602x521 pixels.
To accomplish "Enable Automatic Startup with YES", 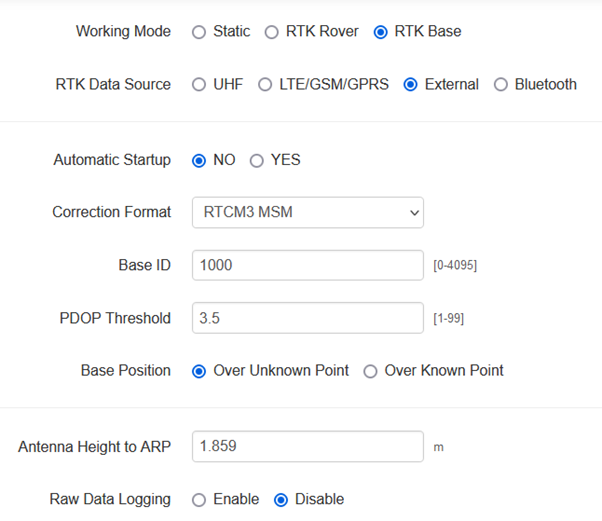I will pos(257,160).
